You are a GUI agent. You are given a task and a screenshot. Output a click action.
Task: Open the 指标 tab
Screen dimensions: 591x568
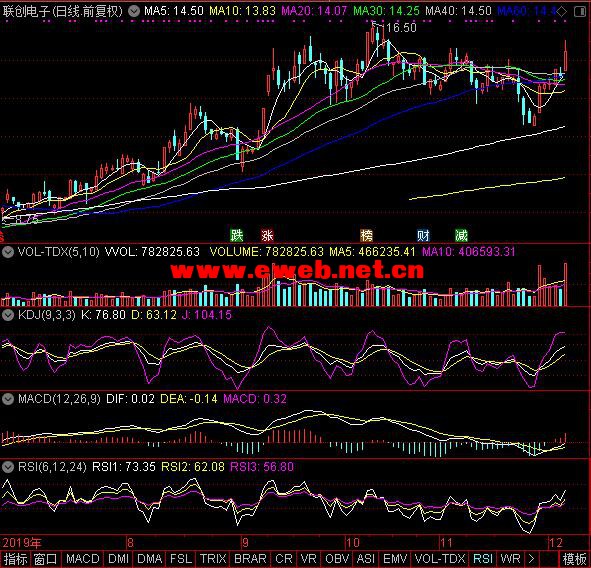15,559
